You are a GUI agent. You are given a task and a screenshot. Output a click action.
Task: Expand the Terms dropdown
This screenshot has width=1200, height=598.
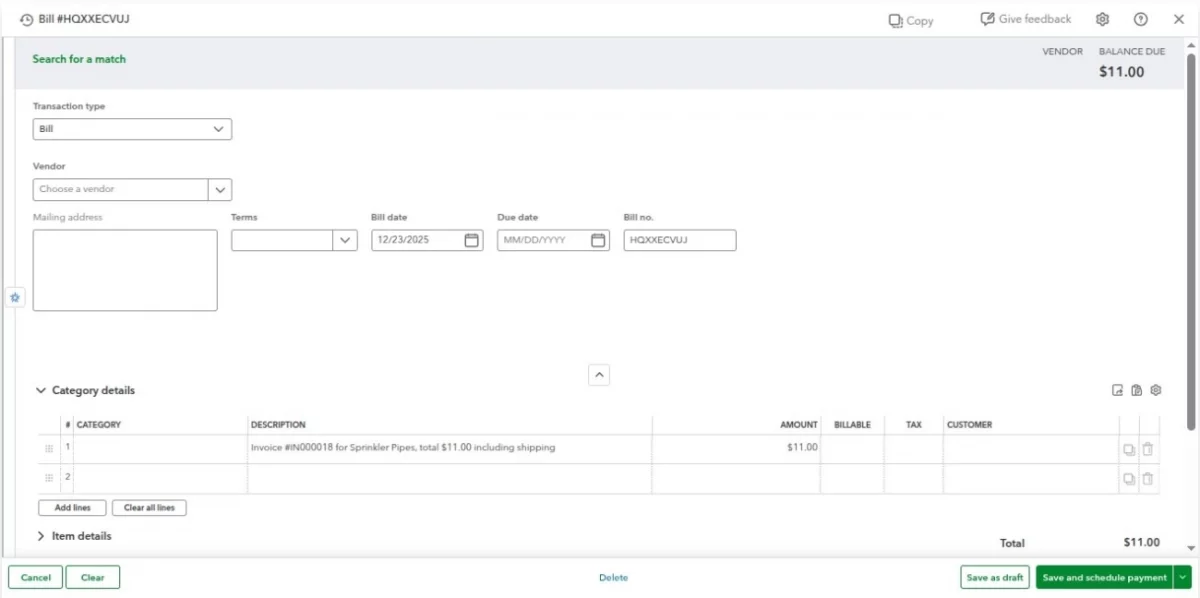pyautogui.click(x=345, y=240)
